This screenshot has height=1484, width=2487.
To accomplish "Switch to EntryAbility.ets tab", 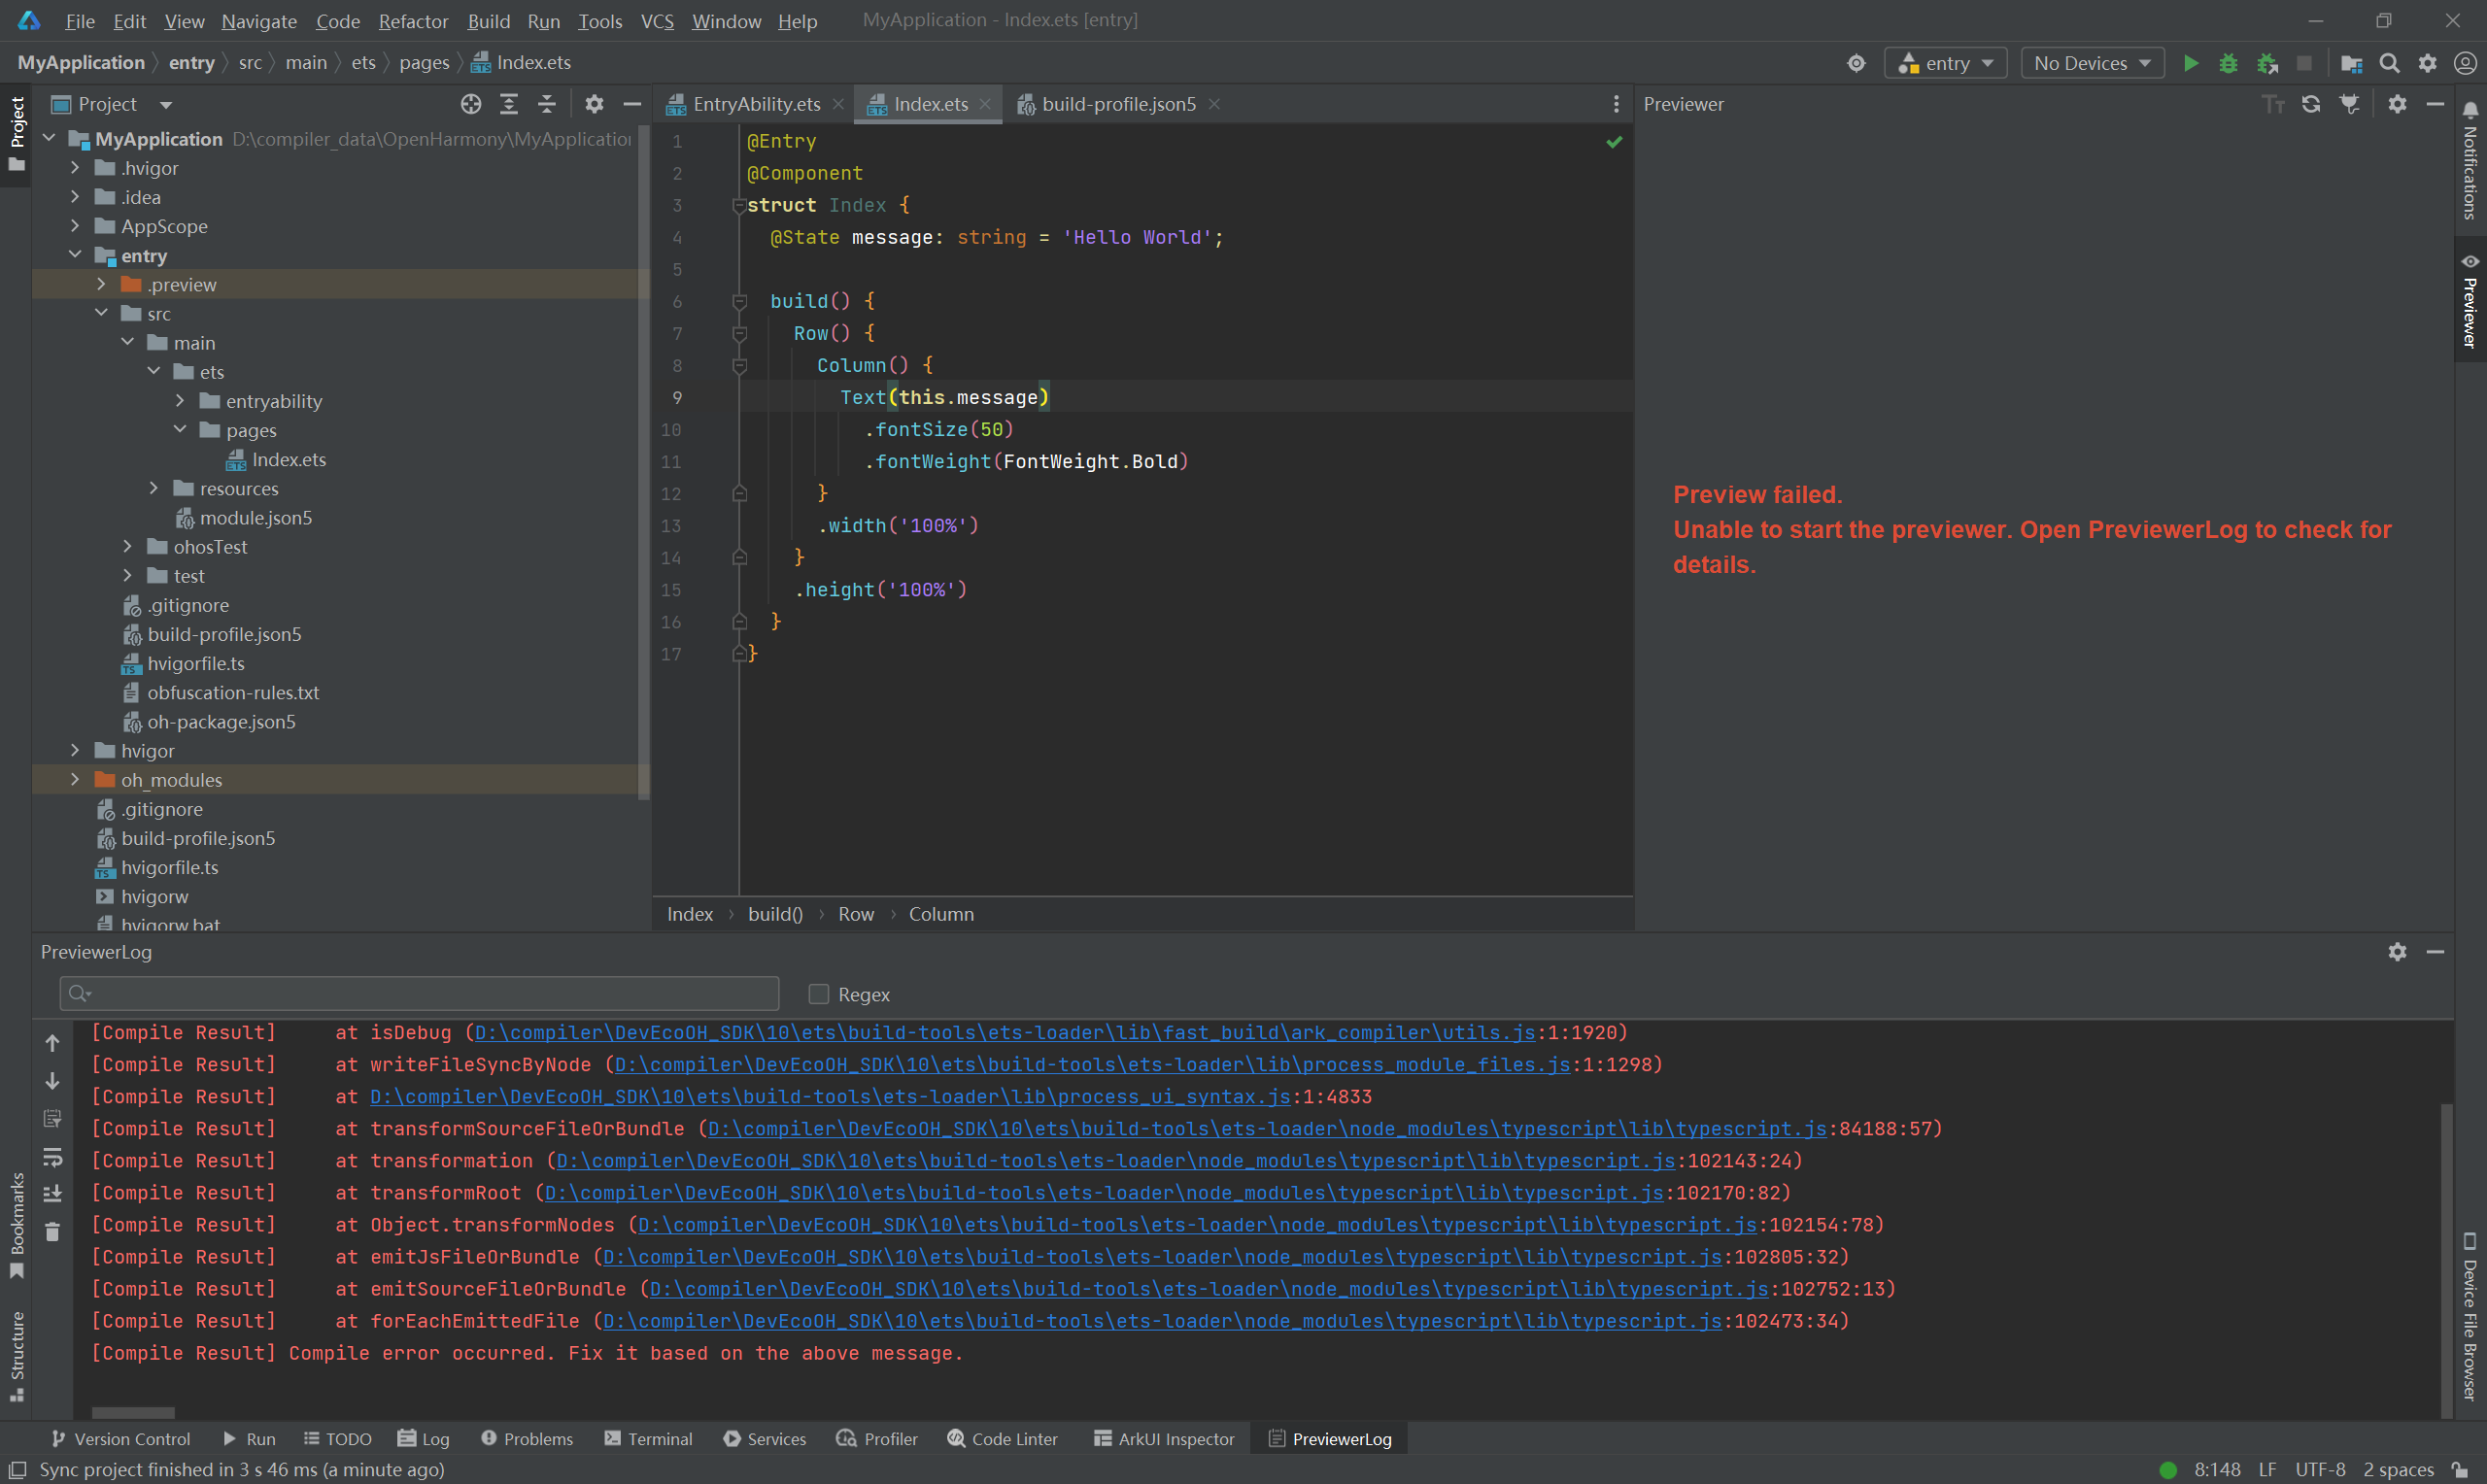I will 755,104.
